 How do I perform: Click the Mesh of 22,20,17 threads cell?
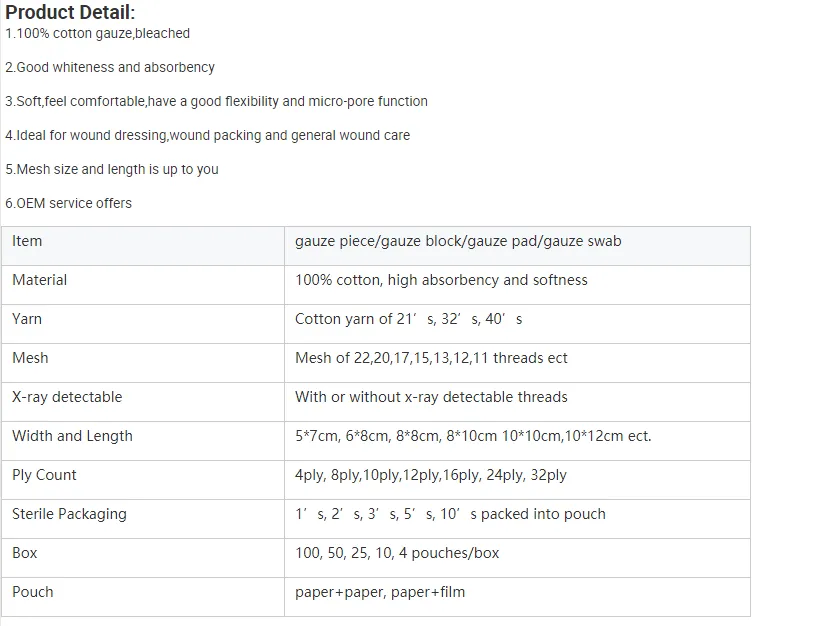[517, 363]
